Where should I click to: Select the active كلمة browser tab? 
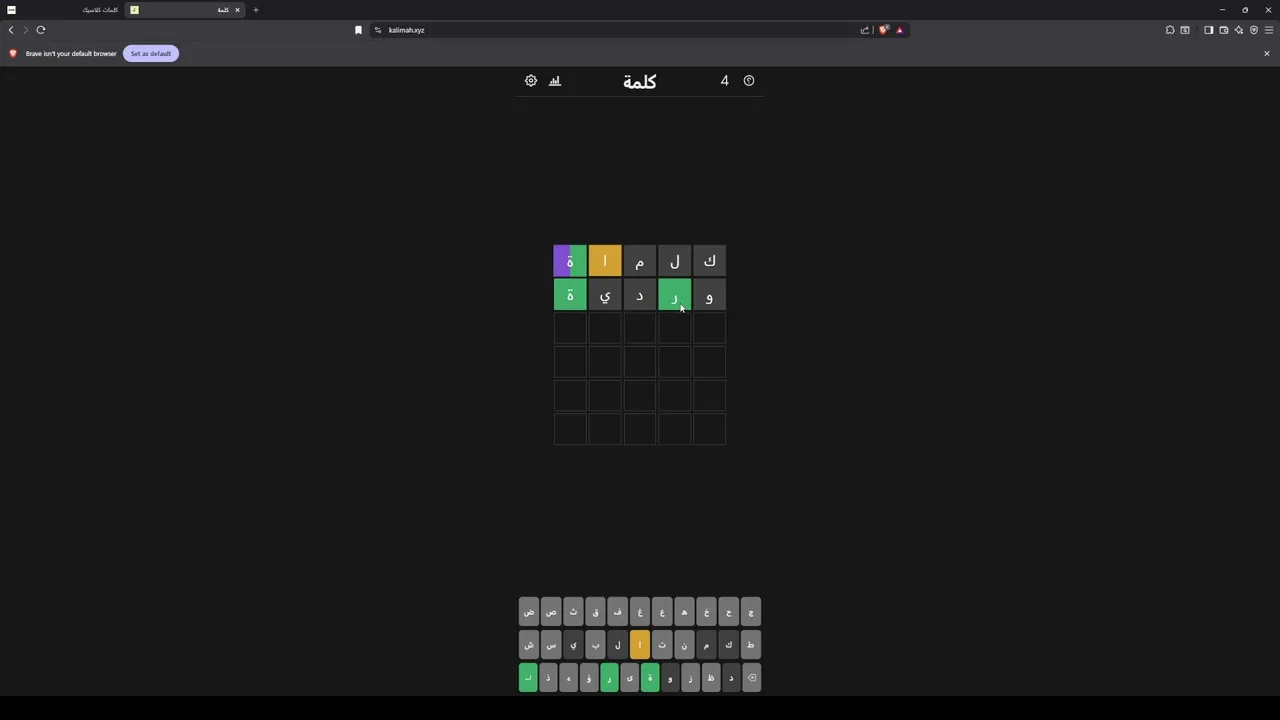pos(185,10)
